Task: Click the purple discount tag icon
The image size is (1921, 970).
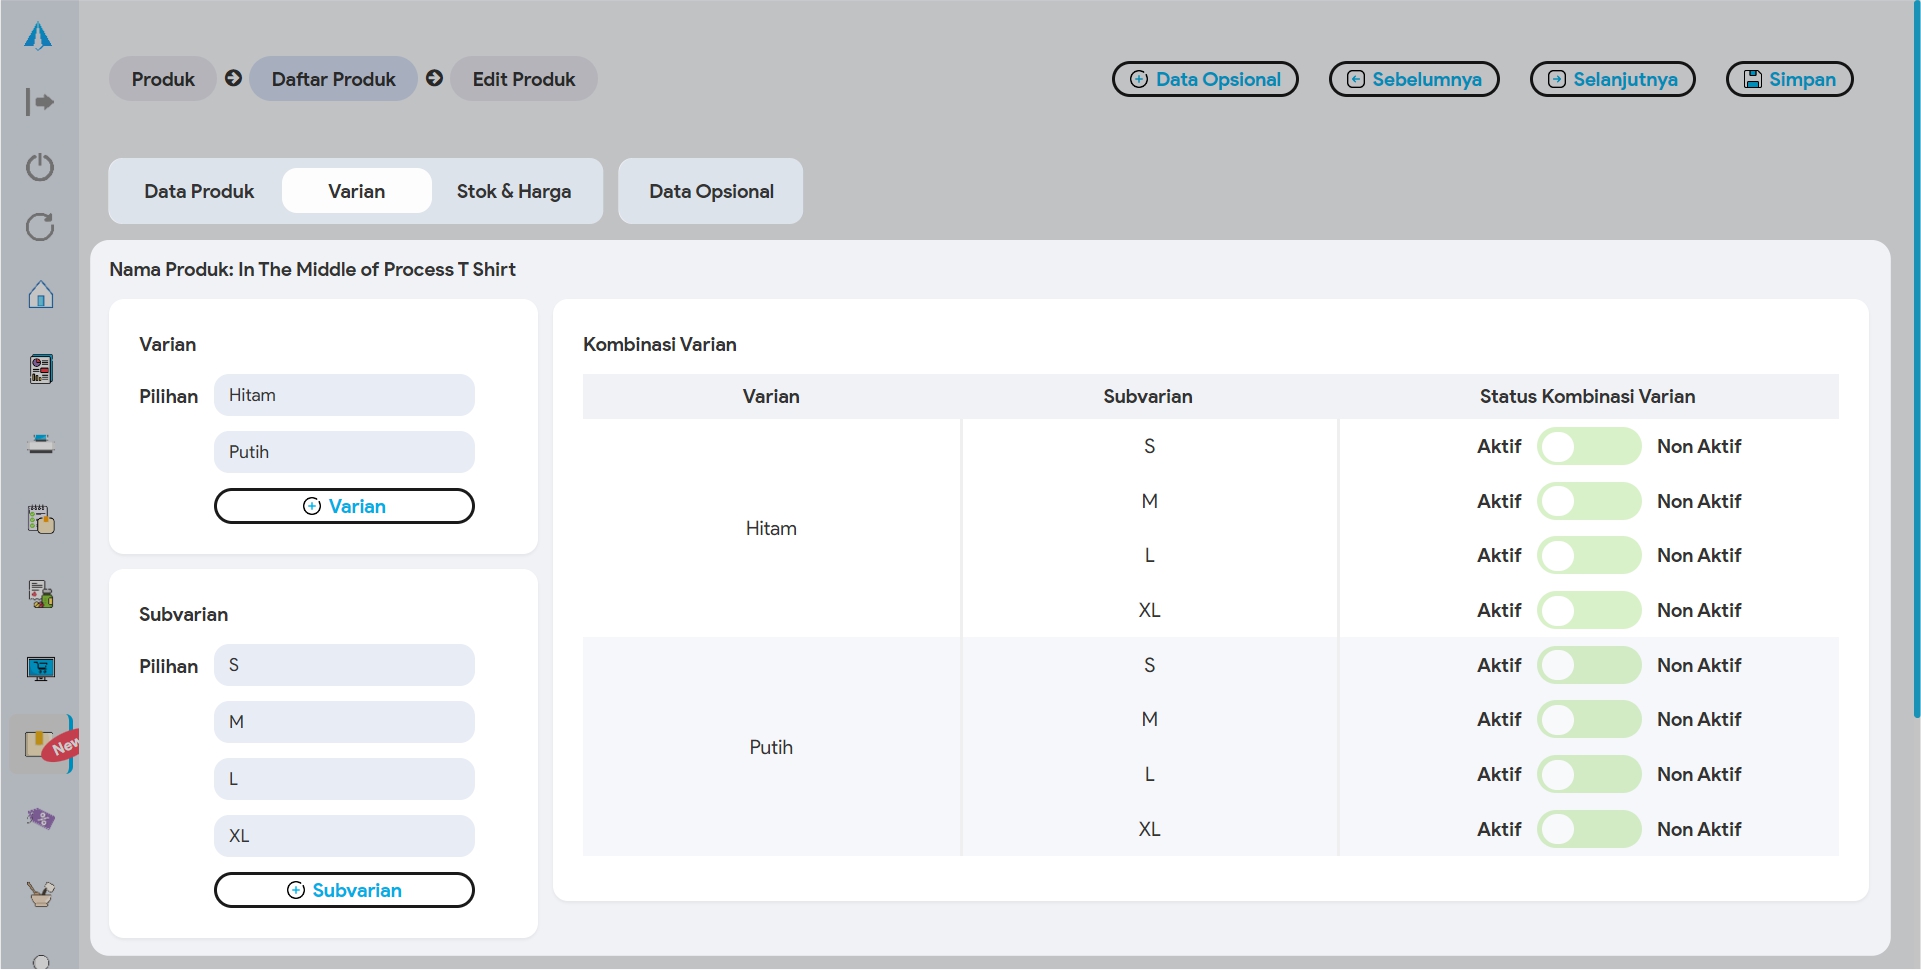Action: click(x=40, y=819)
